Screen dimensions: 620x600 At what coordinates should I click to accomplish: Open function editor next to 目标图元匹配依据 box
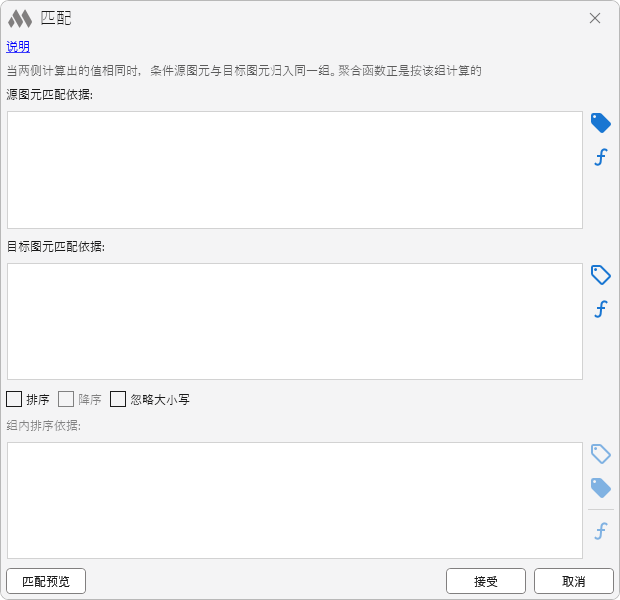[600, 309]
